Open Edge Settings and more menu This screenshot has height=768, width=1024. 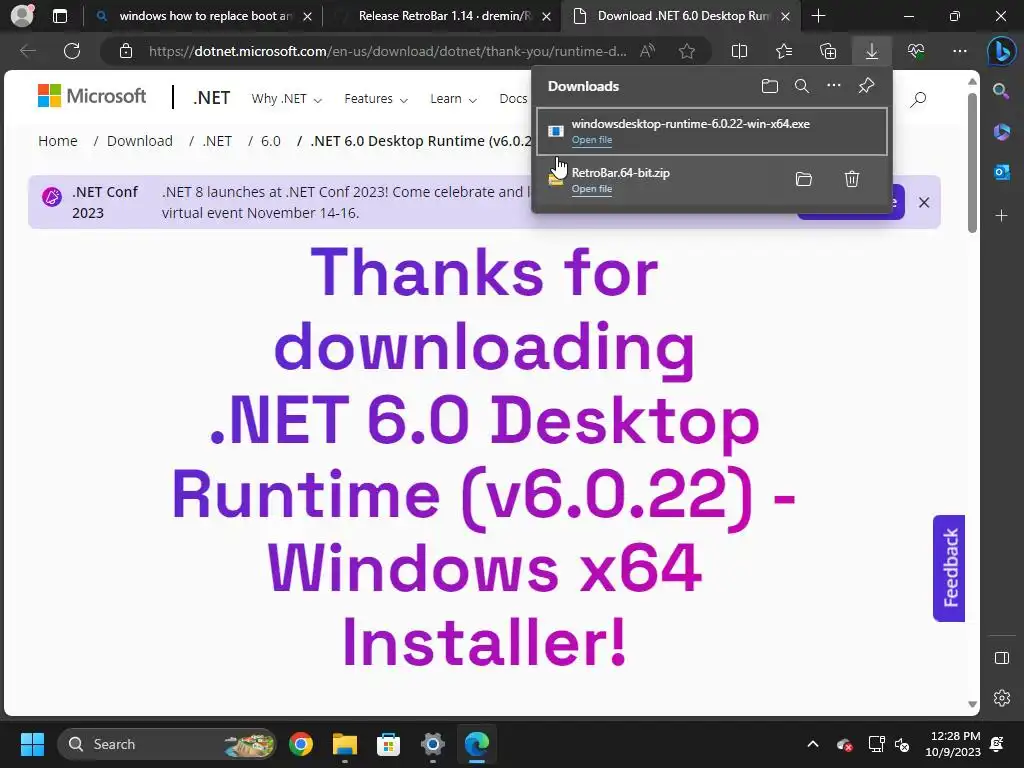[x=959, y=51]
